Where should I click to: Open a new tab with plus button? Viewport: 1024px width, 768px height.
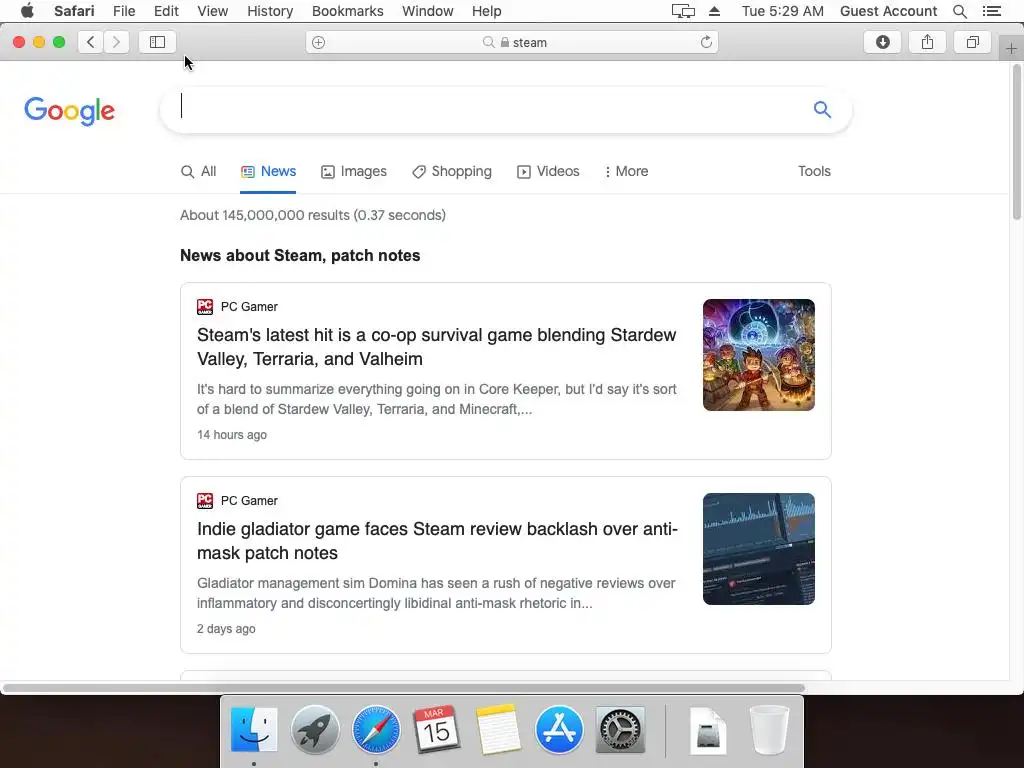1011,48
